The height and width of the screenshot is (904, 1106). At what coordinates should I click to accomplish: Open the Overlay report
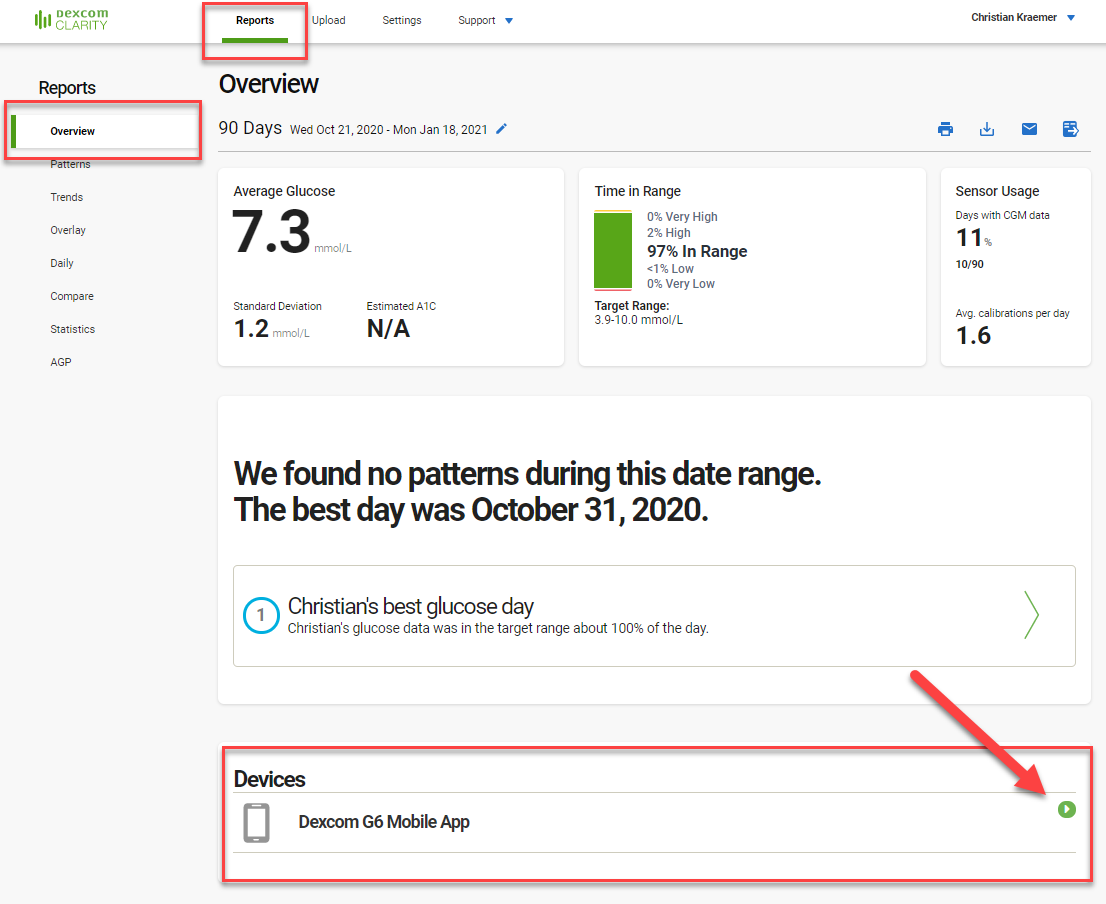point(68,231)
